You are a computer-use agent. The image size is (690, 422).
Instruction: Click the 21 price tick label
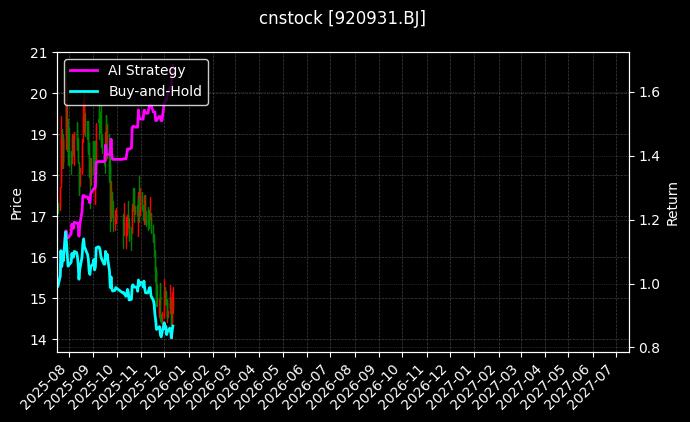coord(39,53)
